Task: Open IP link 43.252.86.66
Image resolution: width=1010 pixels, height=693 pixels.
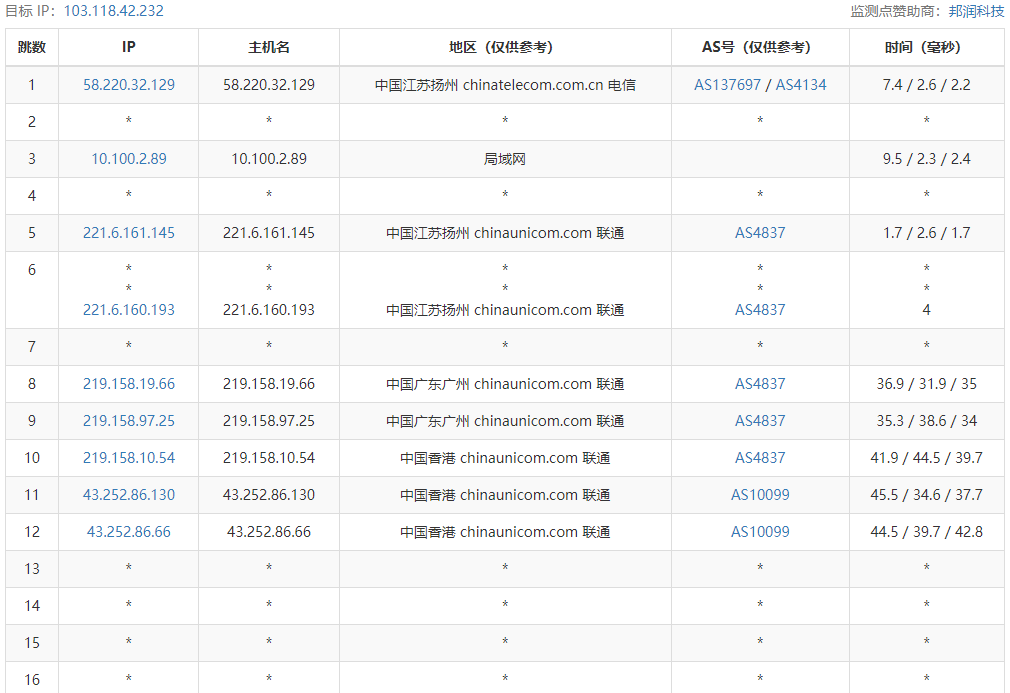Action: [129, 532]
